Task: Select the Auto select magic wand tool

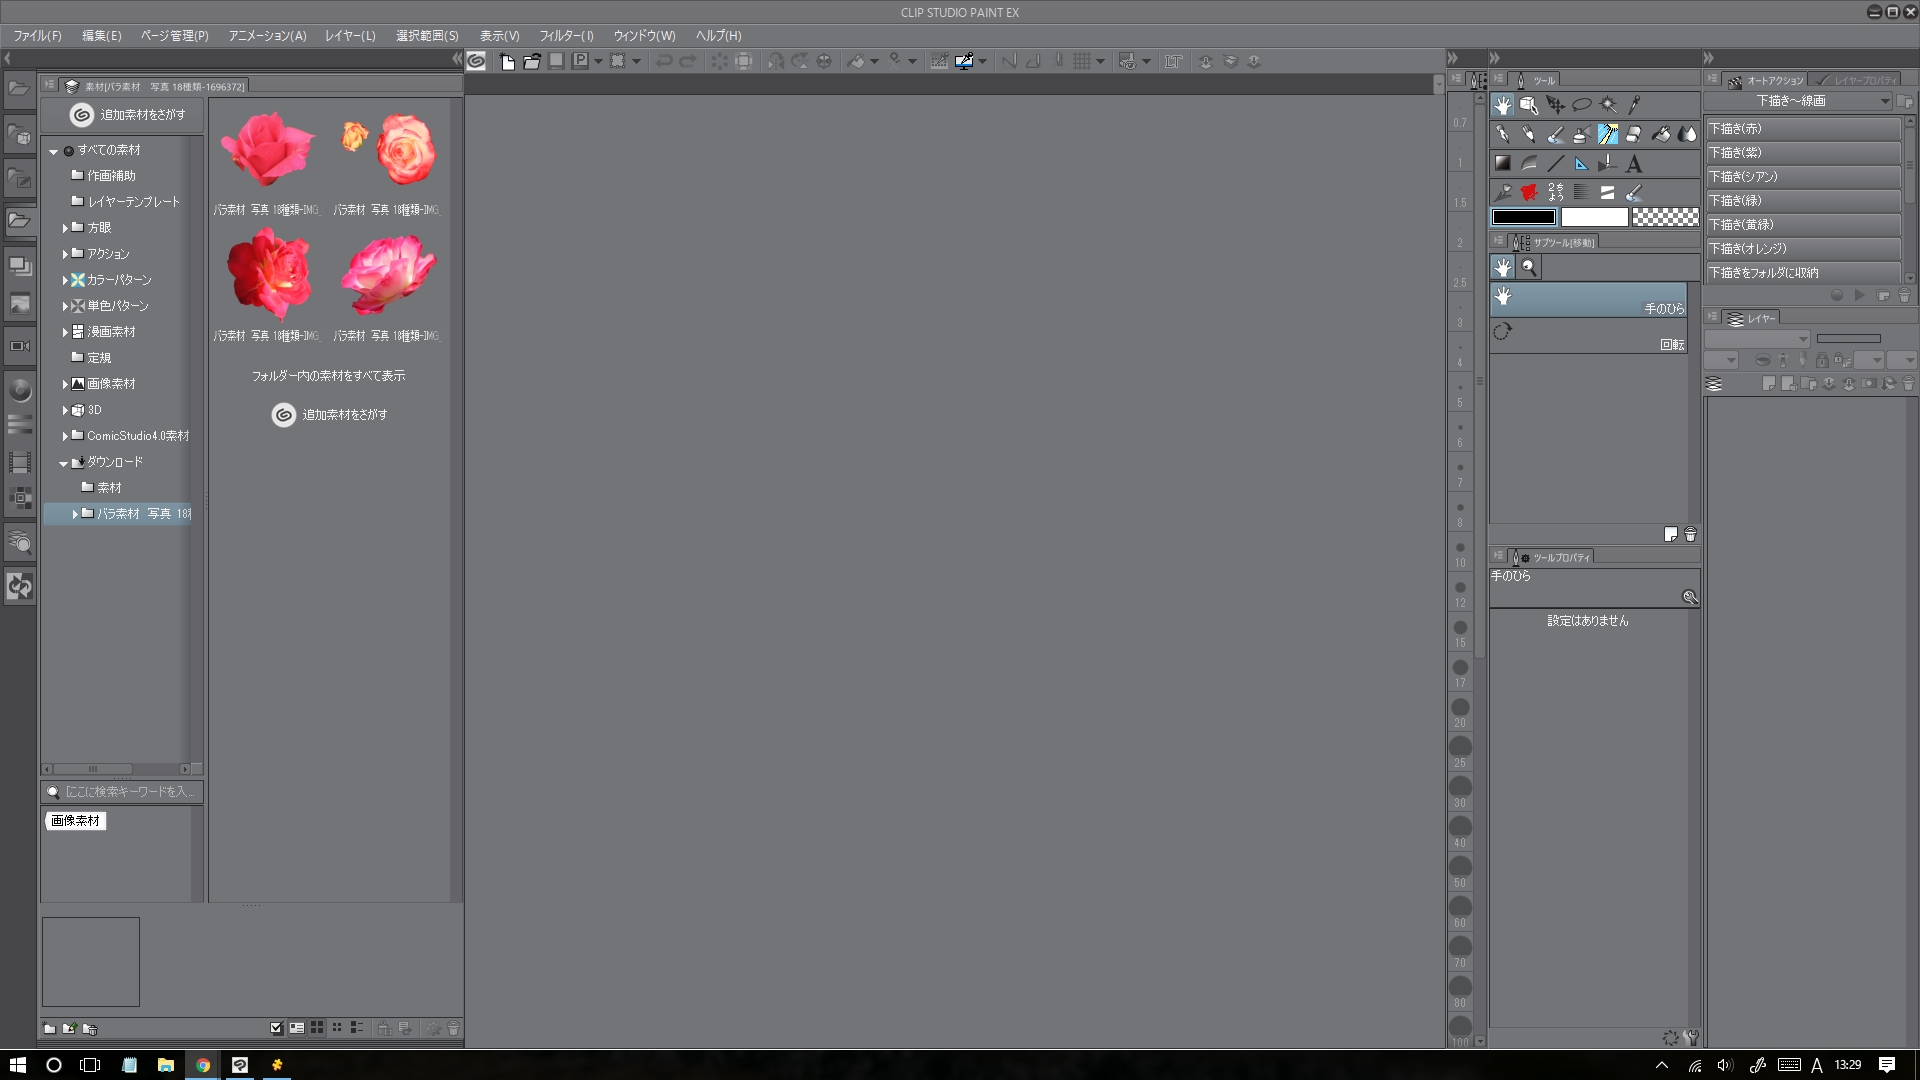Action: coord(1608,105)
